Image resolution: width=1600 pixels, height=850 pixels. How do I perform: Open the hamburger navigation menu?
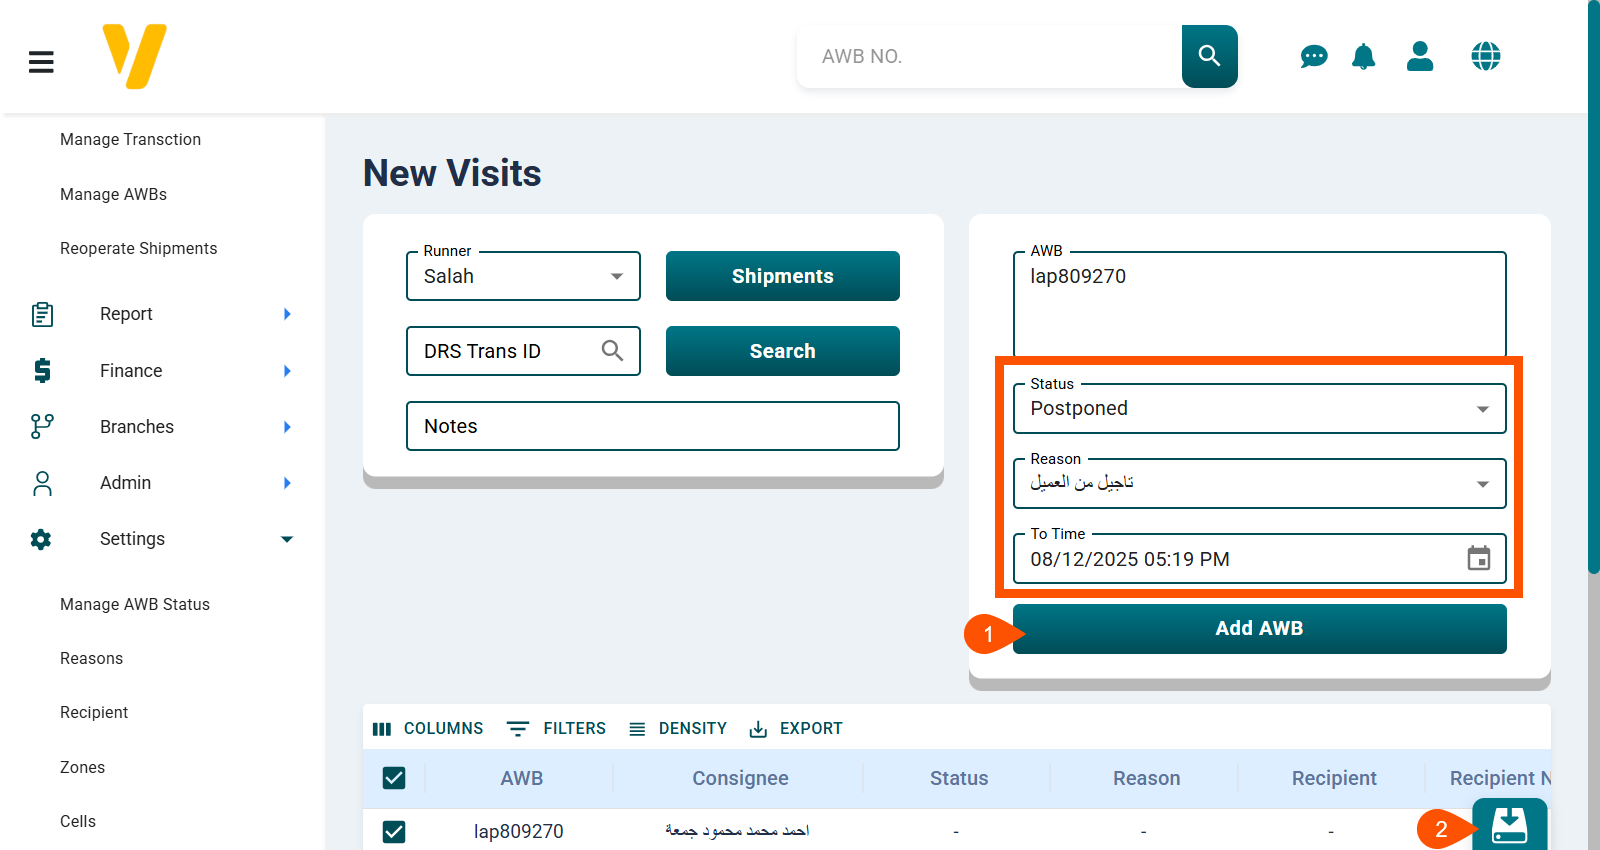(x=41, y=62)
